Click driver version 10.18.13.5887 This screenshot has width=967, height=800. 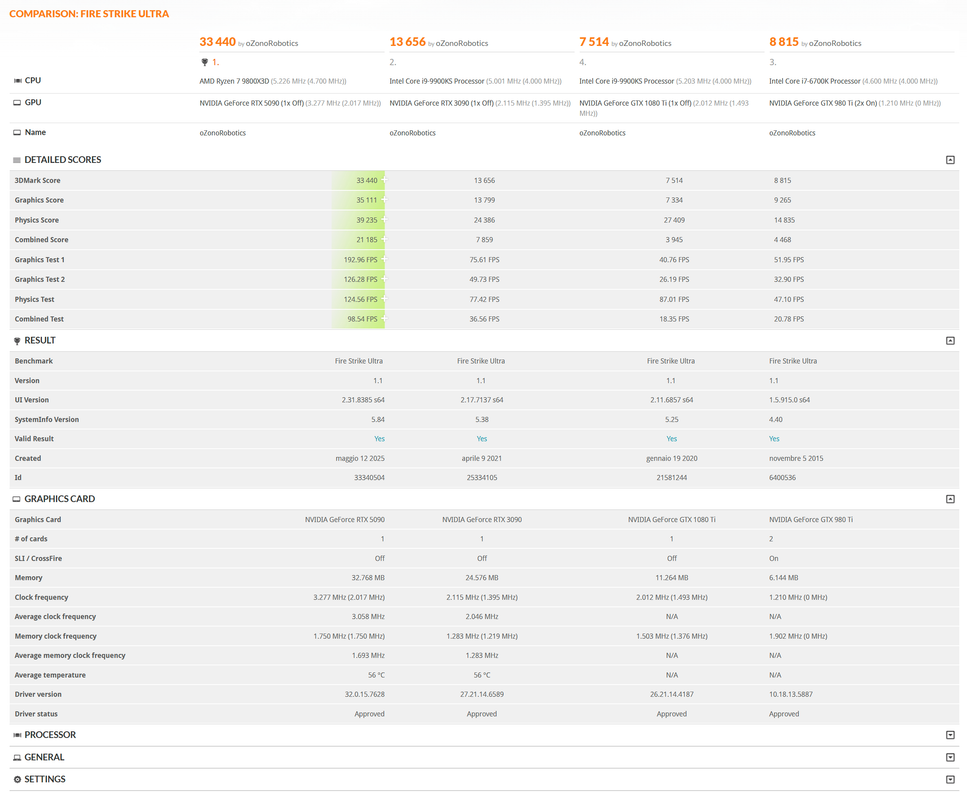(791, 695)
